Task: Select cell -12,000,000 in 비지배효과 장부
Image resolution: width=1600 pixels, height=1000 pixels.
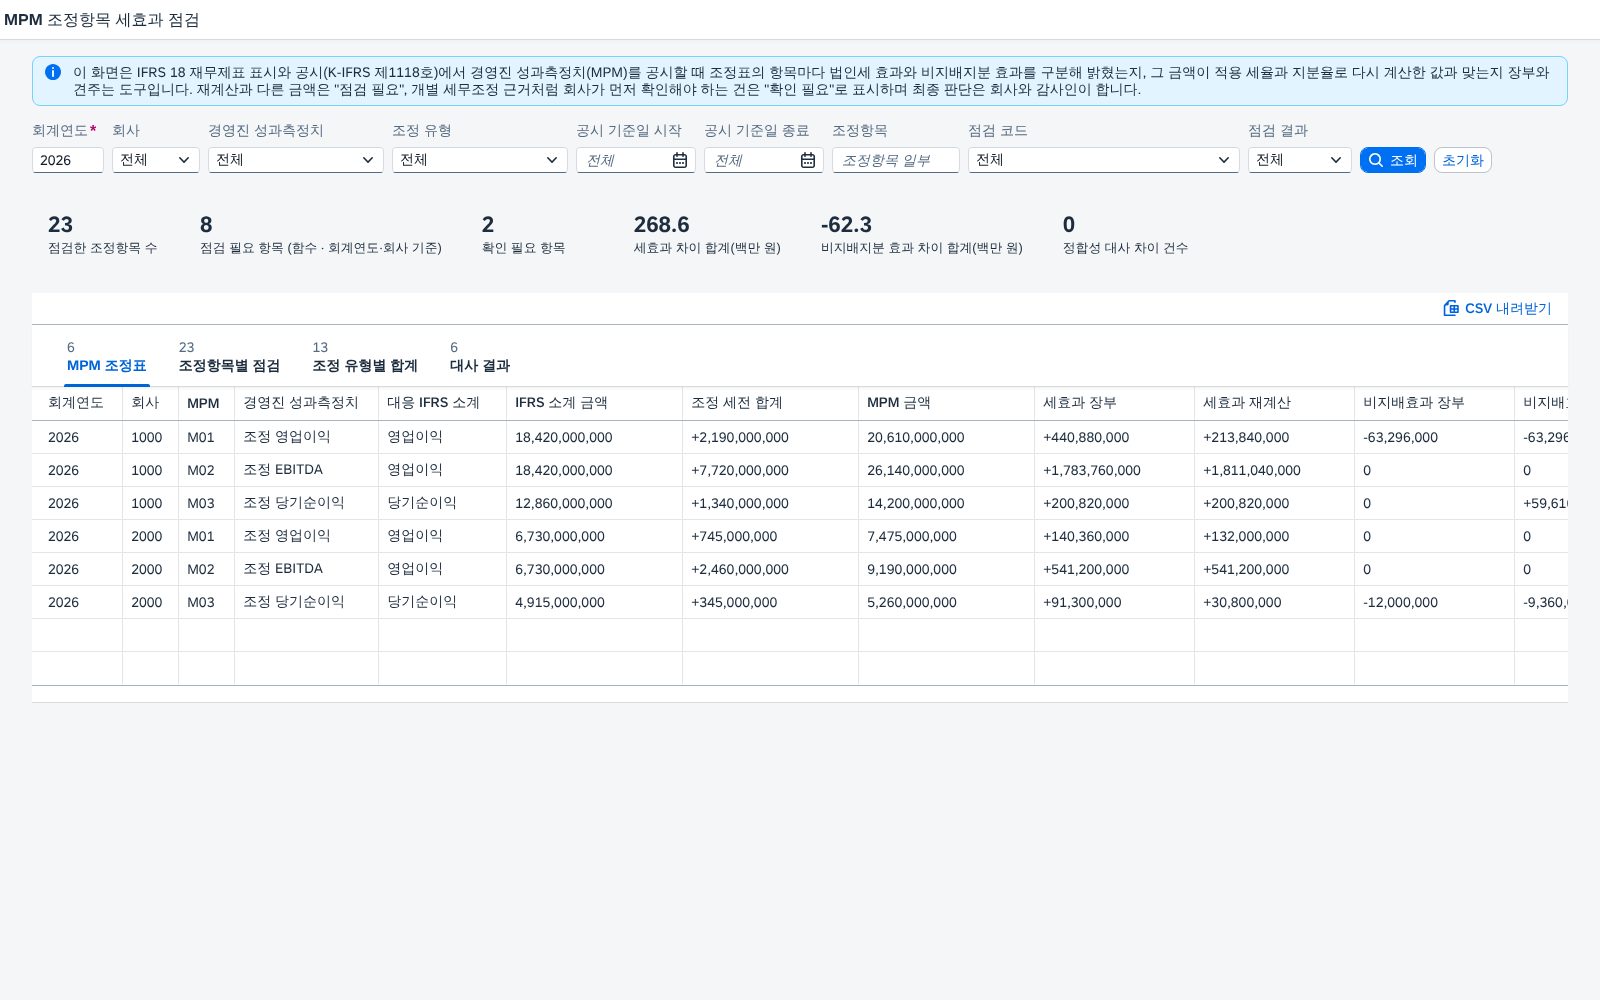Action: click(1434, 602)
